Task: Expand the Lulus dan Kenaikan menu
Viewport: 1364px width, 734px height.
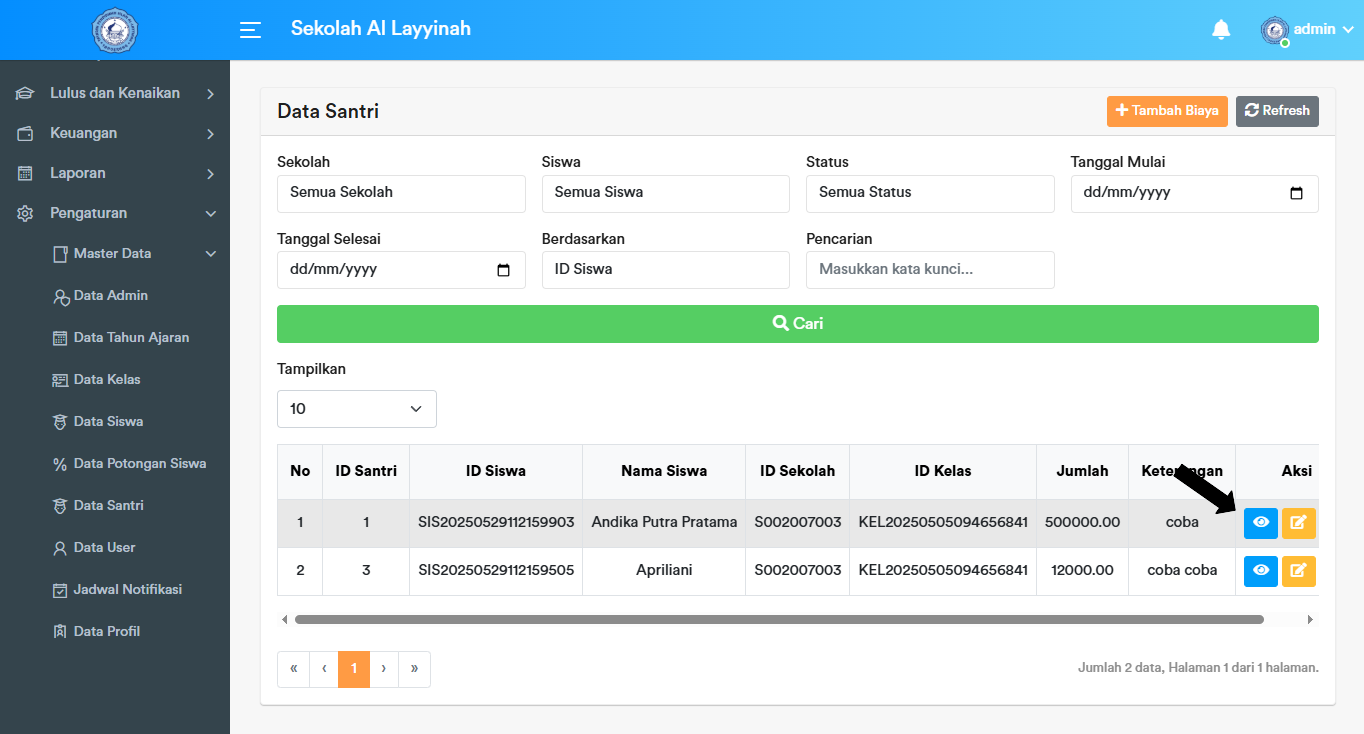Action: click(115, 93)
